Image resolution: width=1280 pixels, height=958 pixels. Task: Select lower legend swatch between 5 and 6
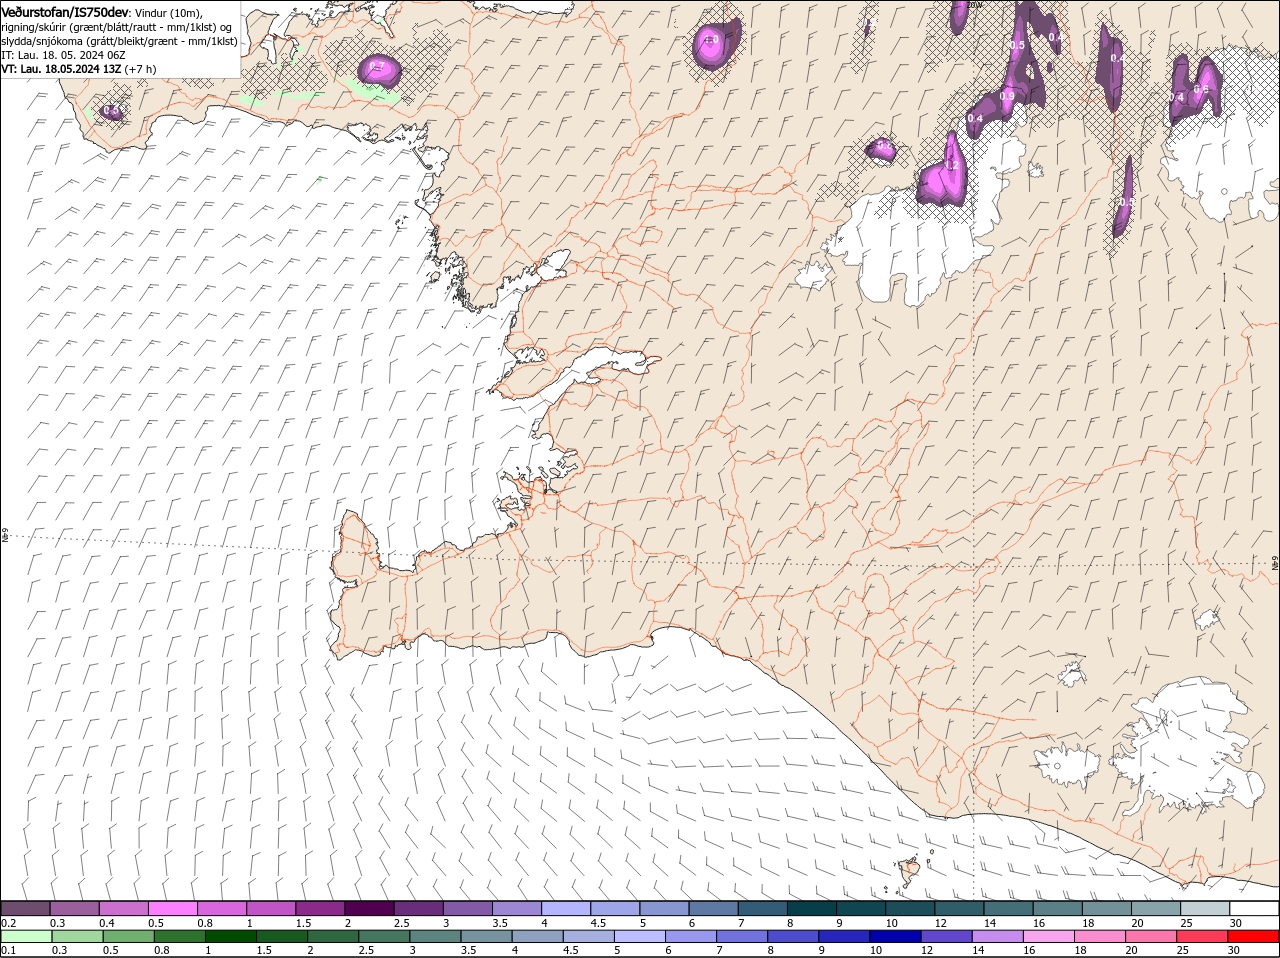pyautogui.click(x=640, y=936)
